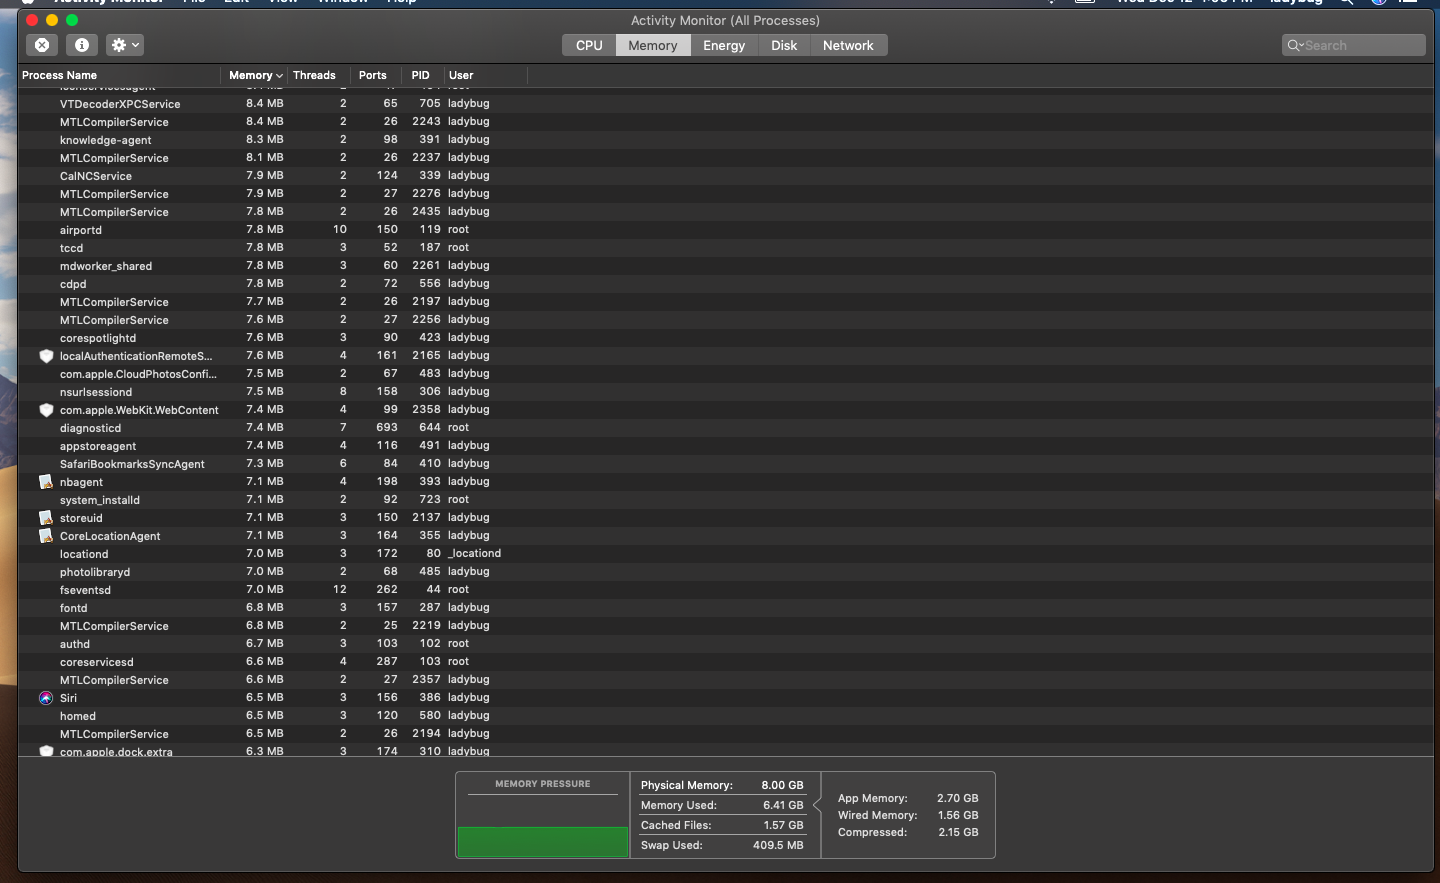Click the shield icon beside localAuthenticationRemoteS...
Image resolution: width=1440 pixels, height=883 pixels.
point(46,356)
